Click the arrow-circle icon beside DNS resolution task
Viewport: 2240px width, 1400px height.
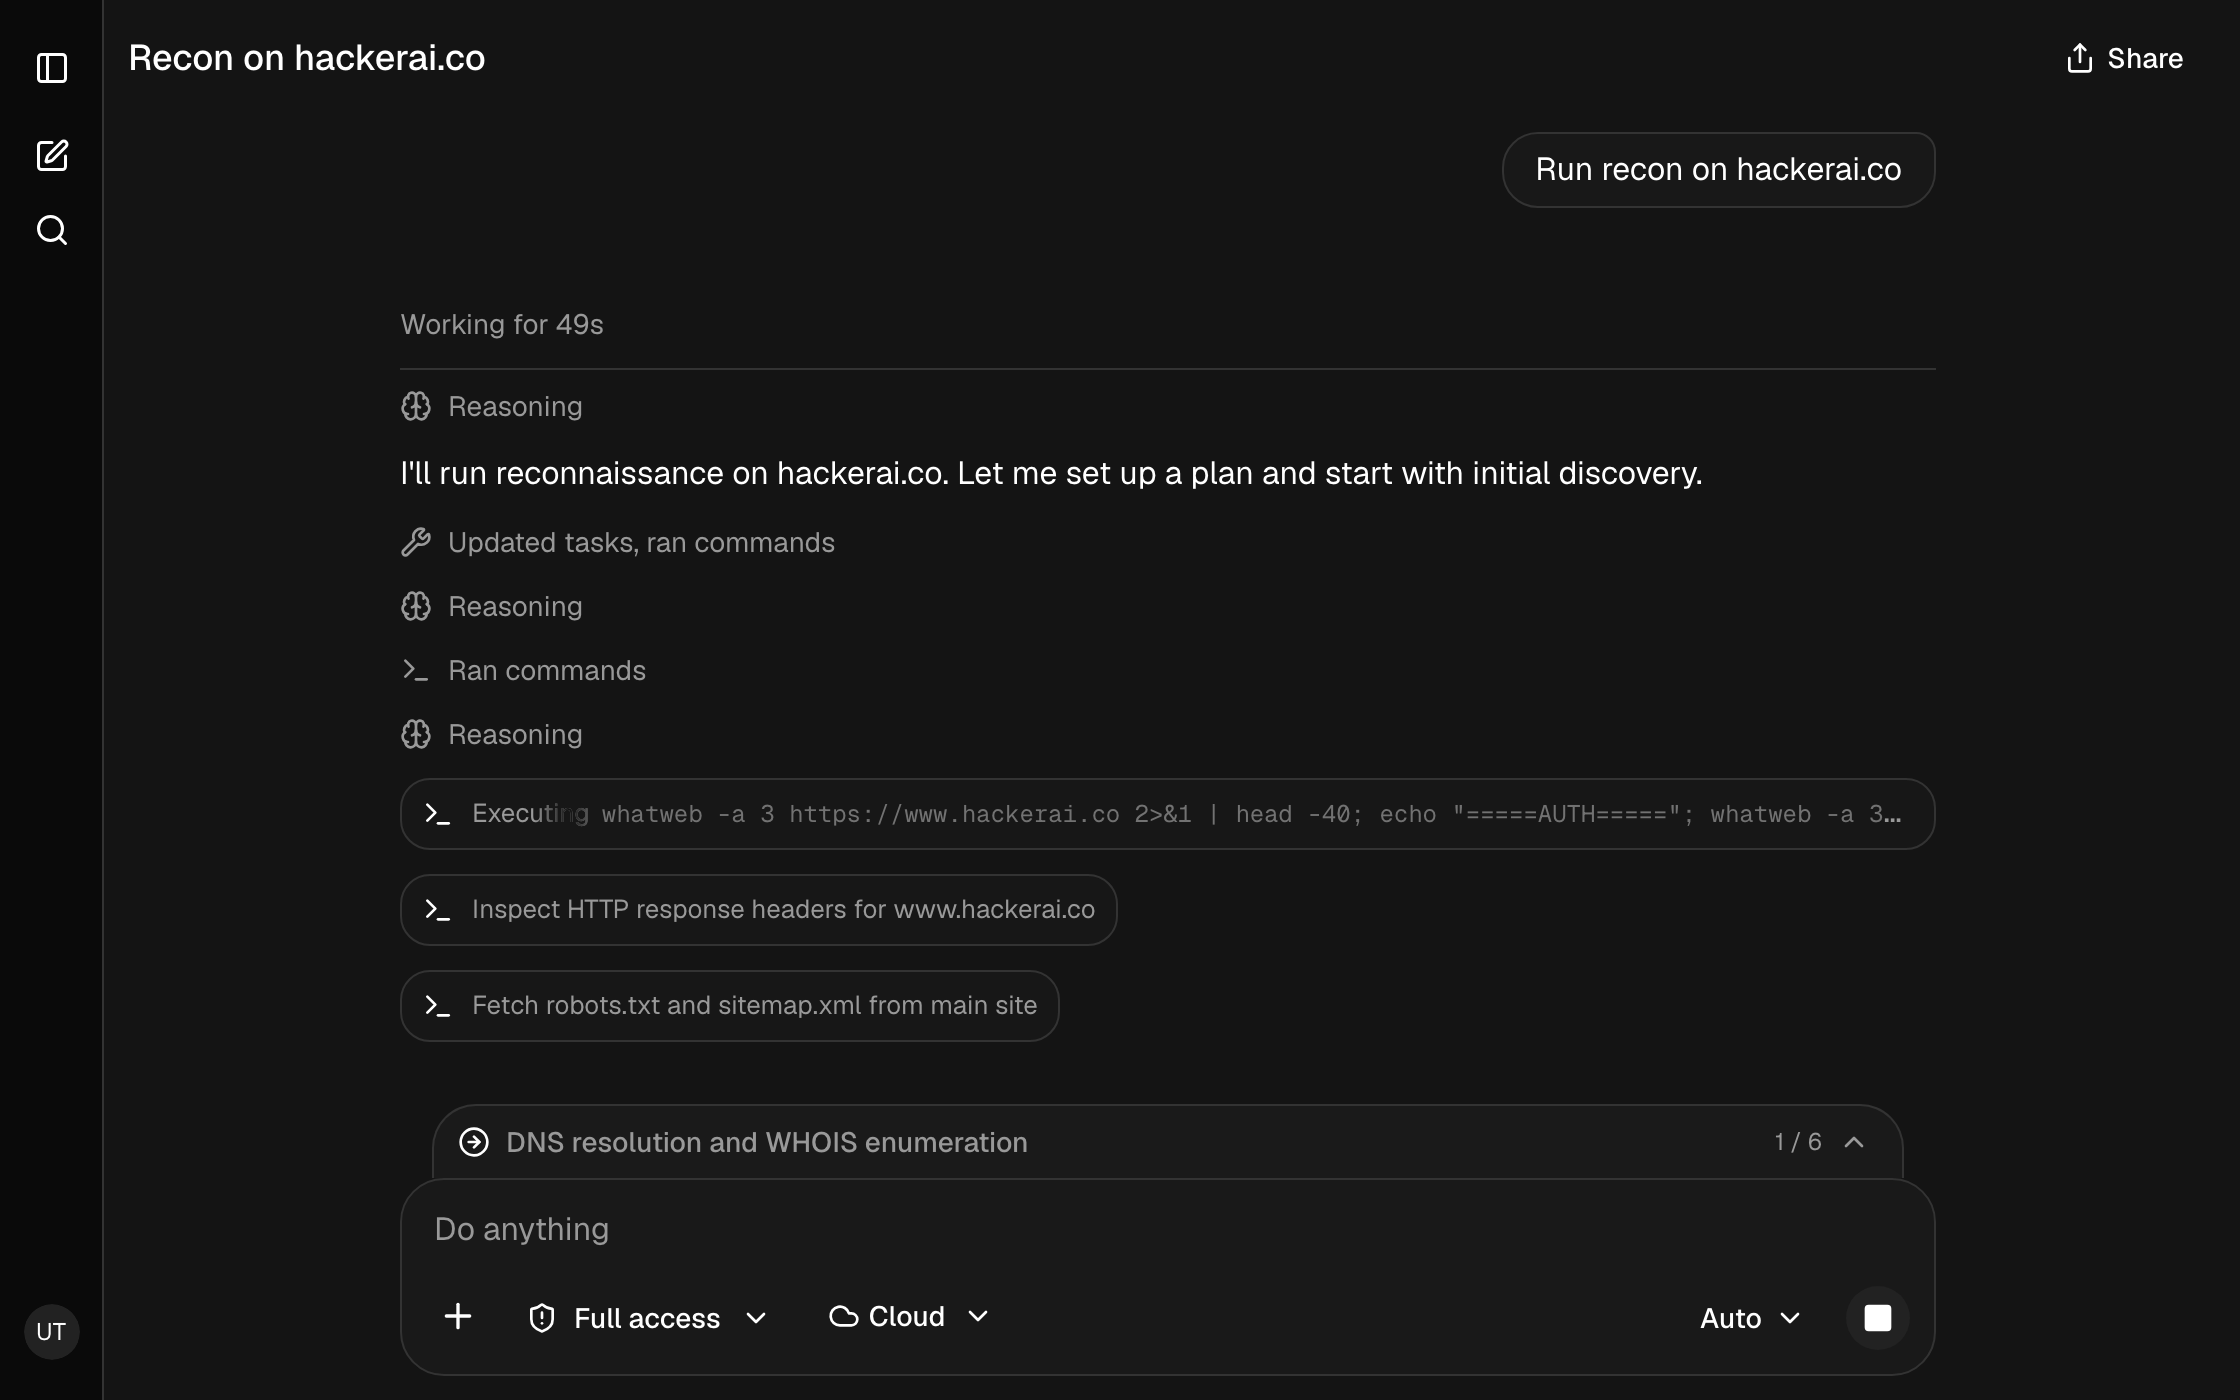point(474,1142)
